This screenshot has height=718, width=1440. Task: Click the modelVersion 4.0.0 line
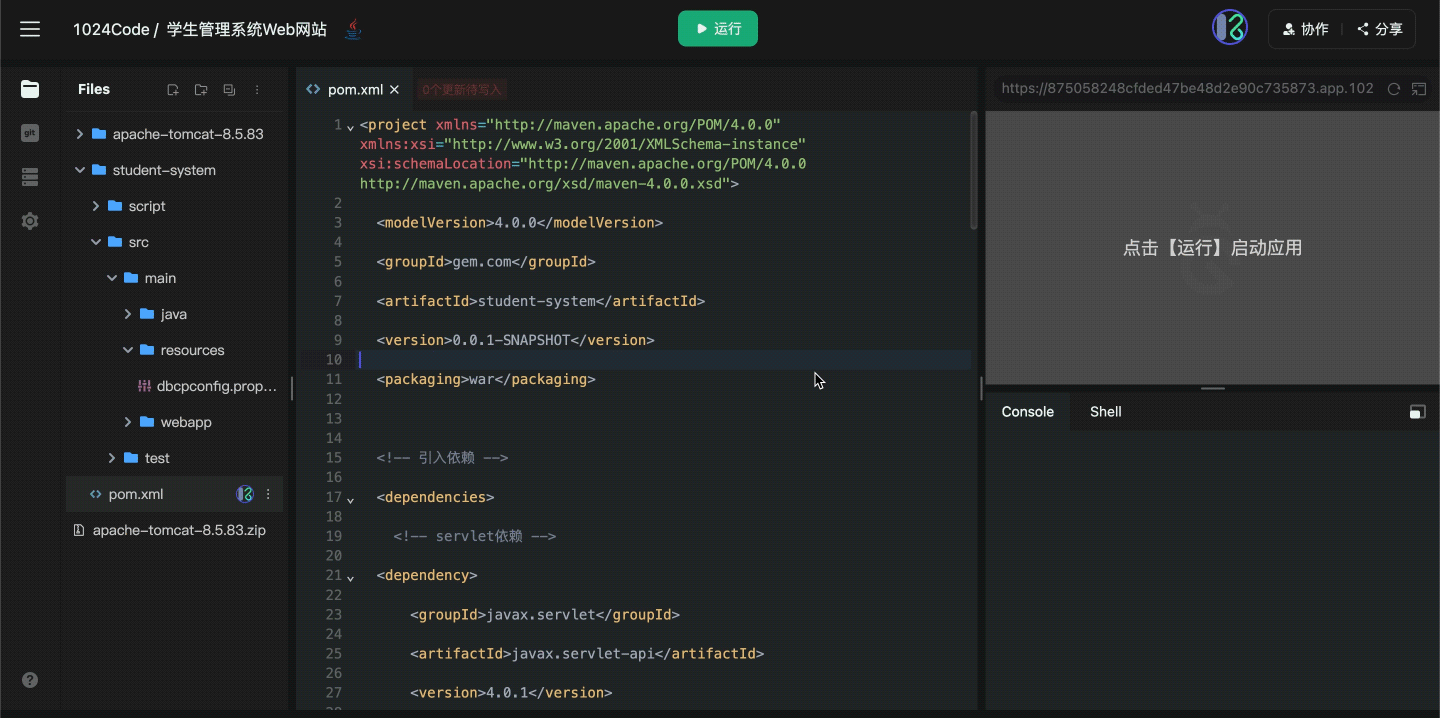click(x=520, y=223)
